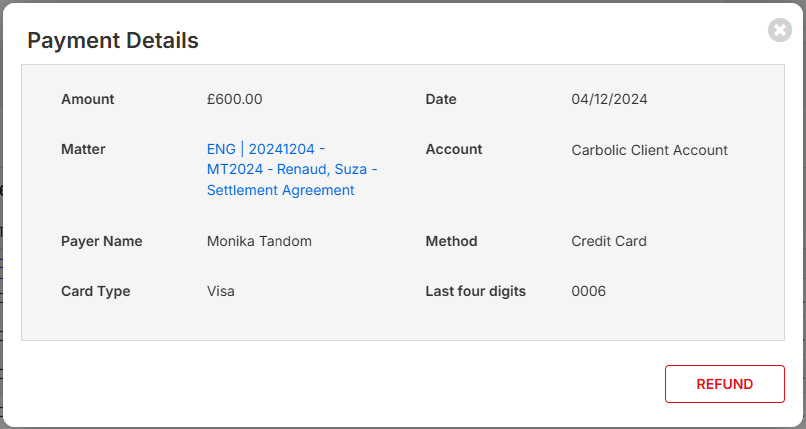The width and height of the screenshot is (806, 429).
Task: Click the Account field label
Action: click(453, 149)
